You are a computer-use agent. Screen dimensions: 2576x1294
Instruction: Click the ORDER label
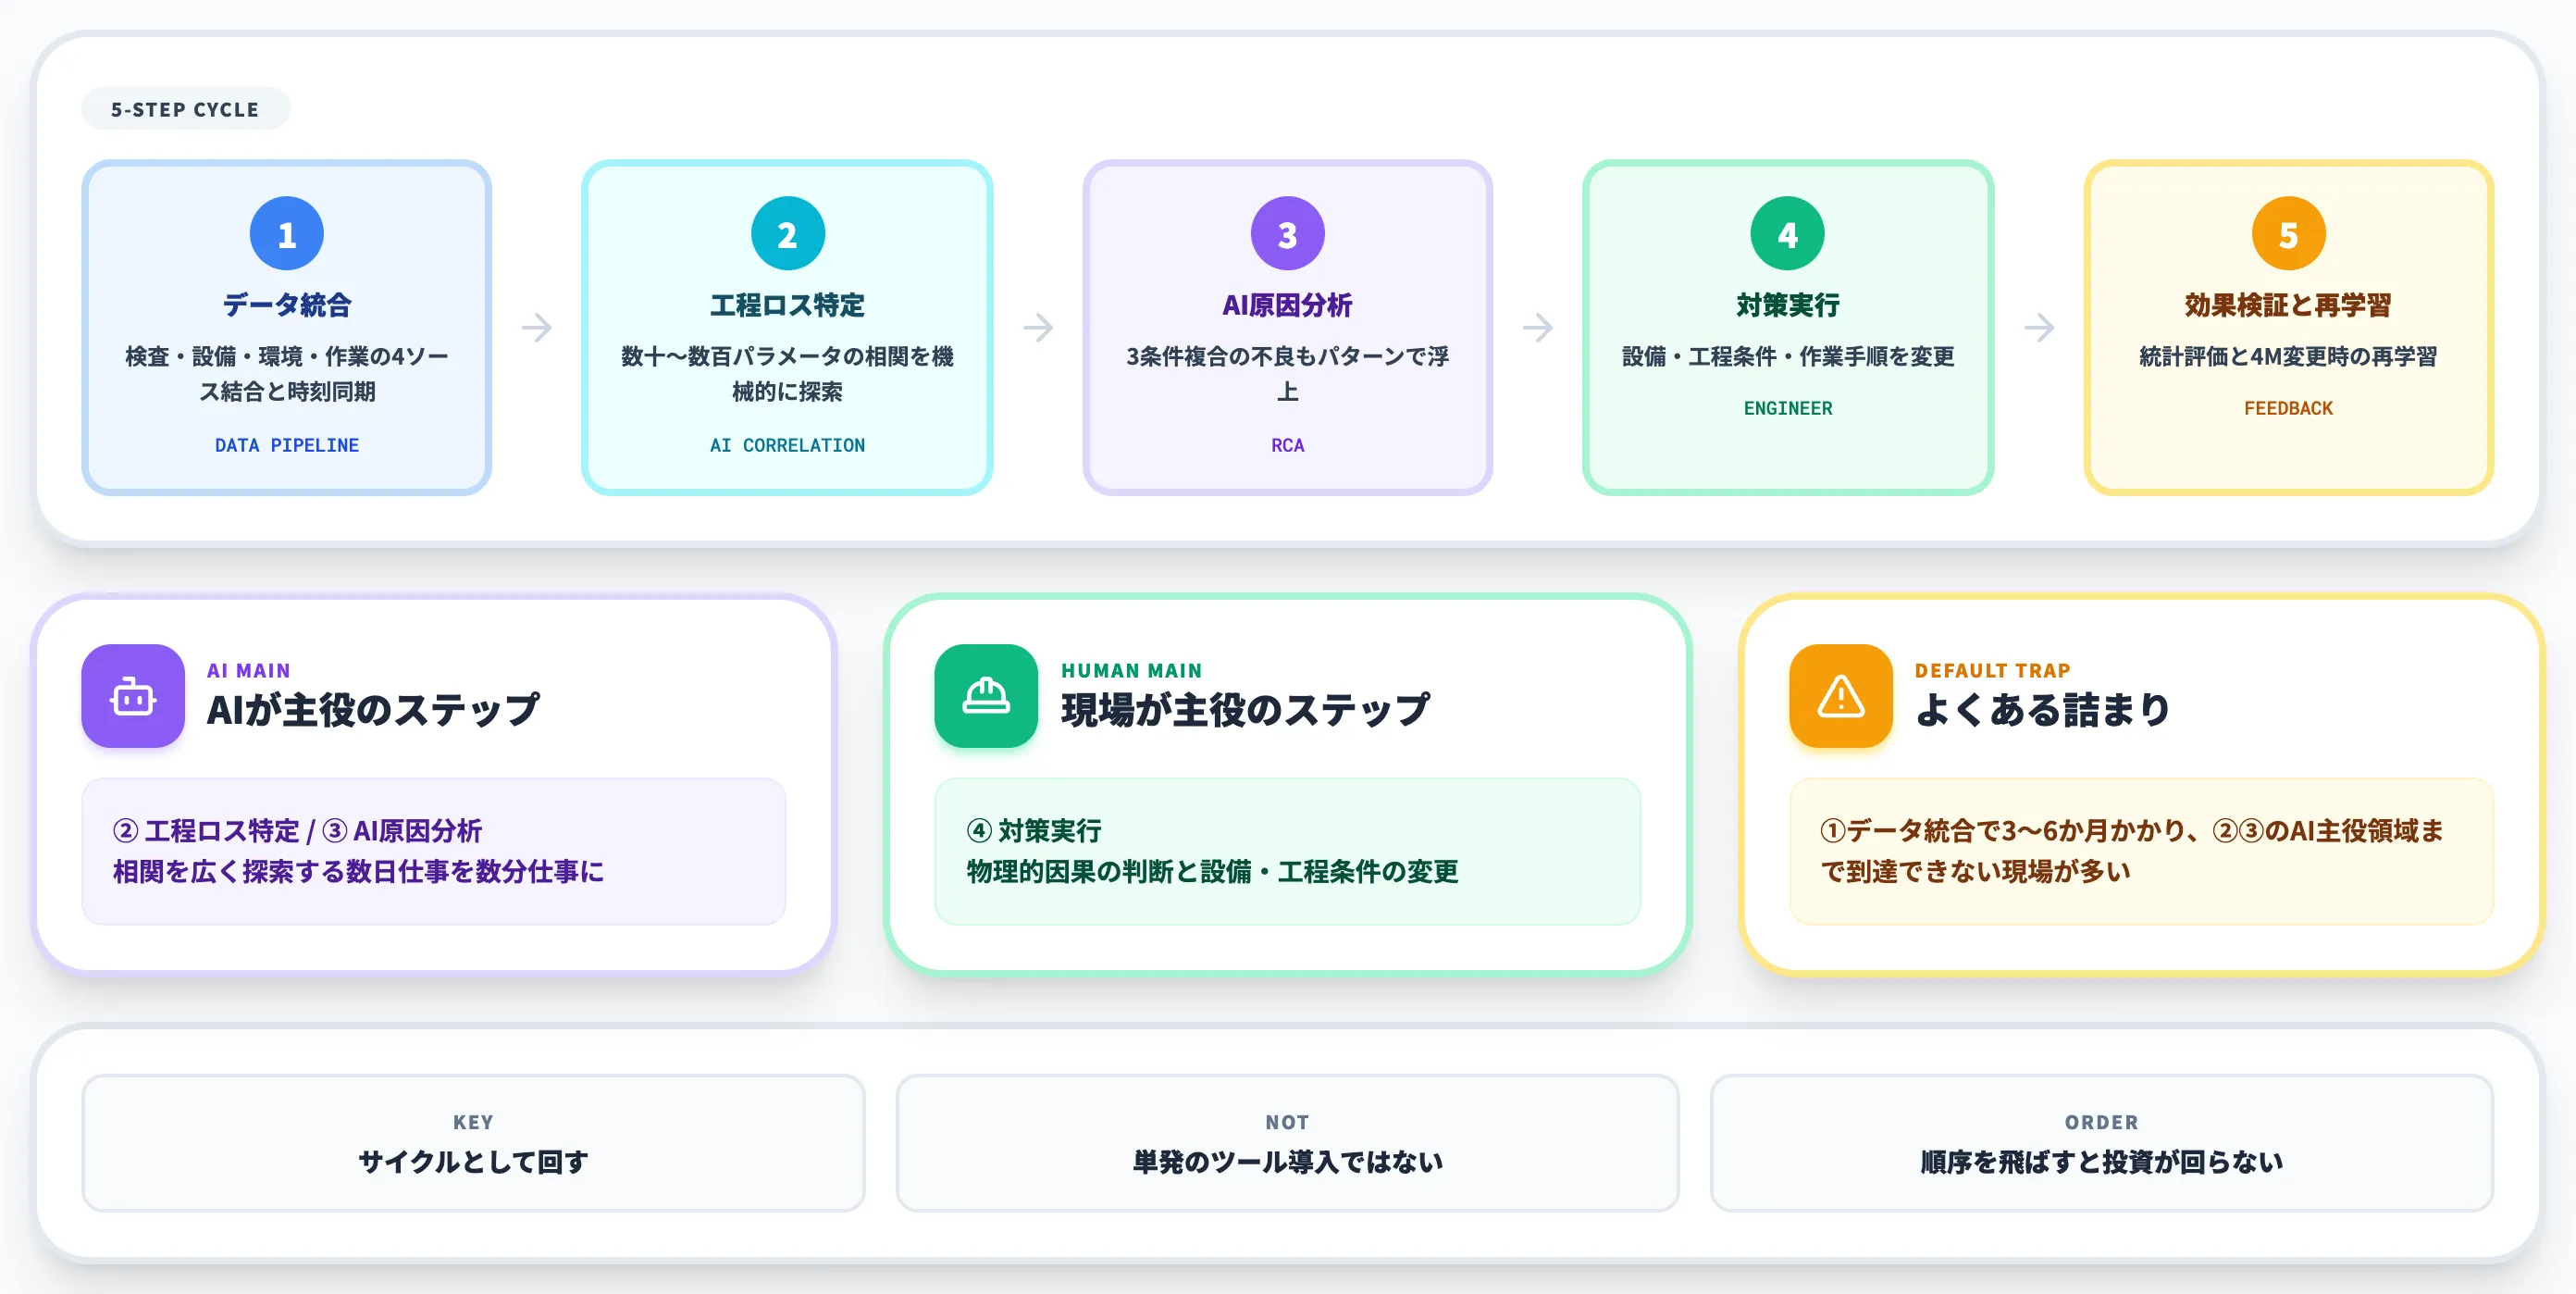coord(2102,1122)
